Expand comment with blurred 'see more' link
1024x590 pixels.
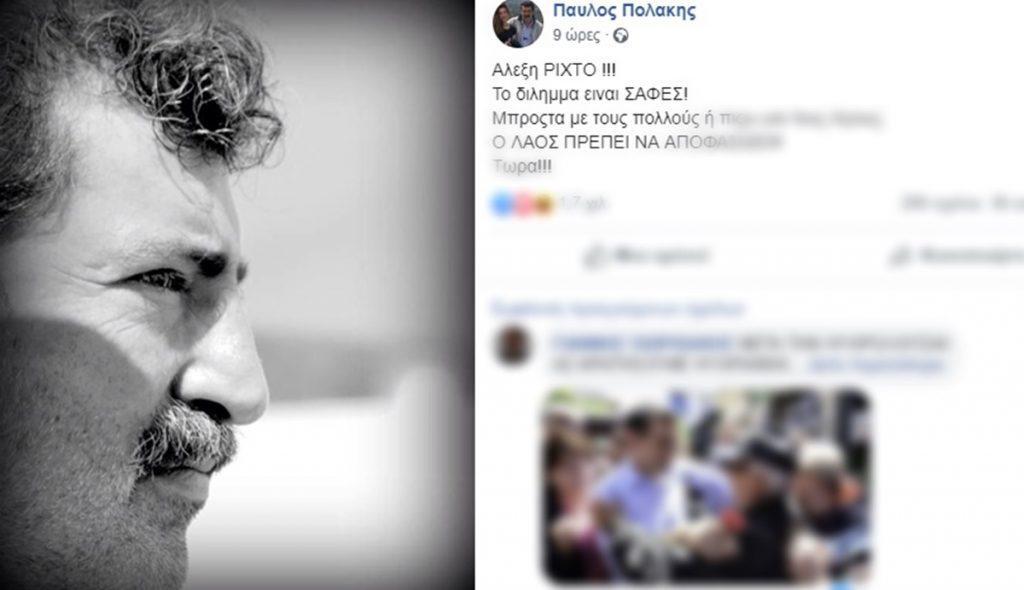876,364
